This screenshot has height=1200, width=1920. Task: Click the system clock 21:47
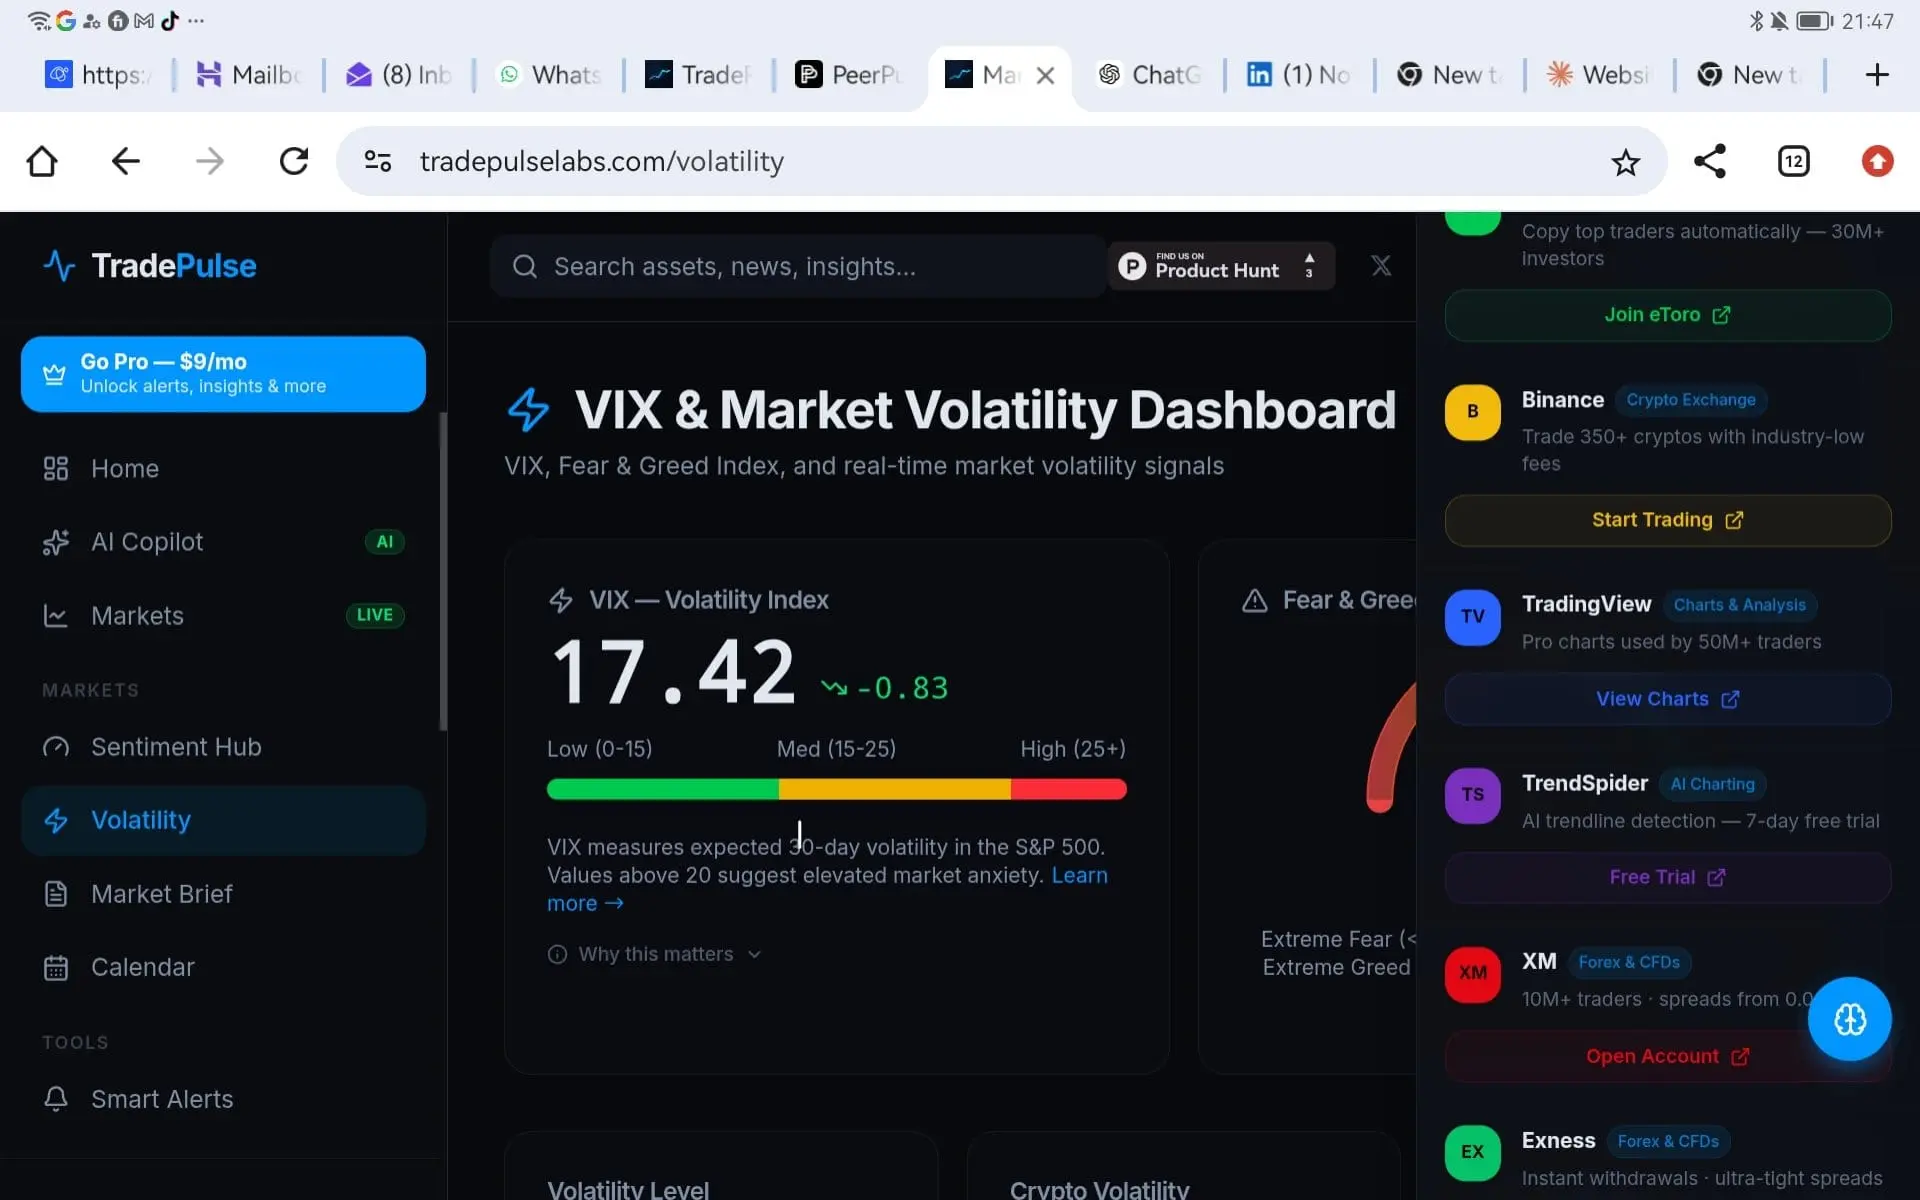pos(1867,21)
